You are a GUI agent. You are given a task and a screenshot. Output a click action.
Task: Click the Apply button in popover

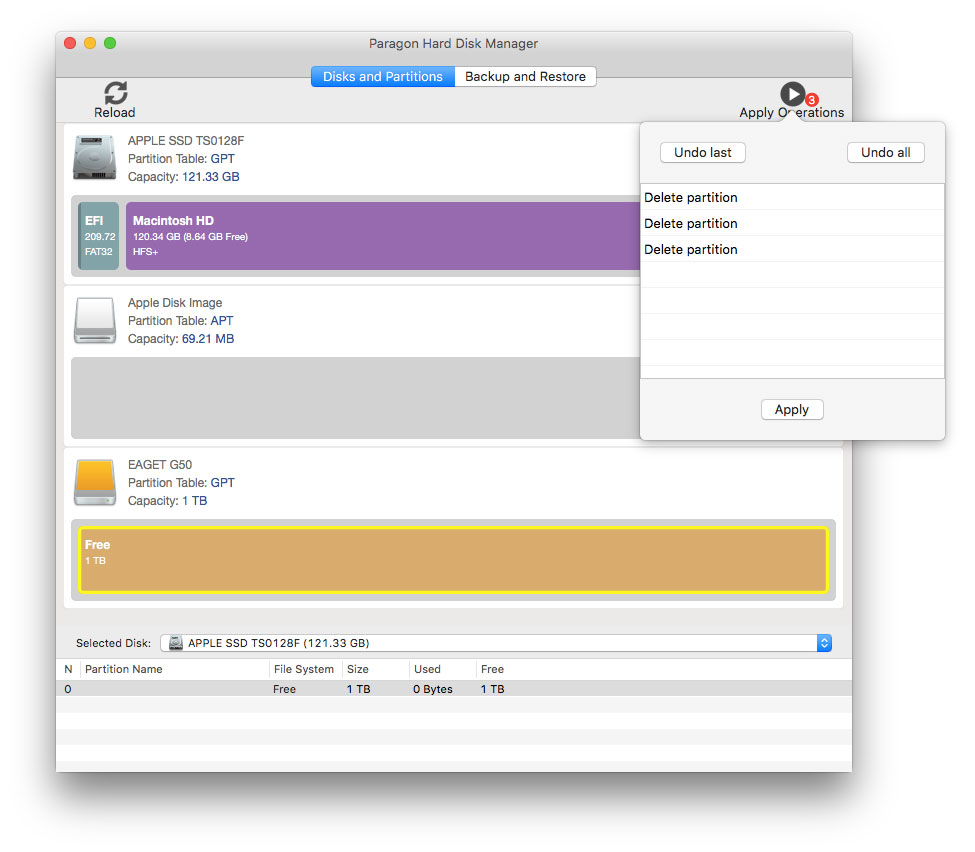[792, 410]
